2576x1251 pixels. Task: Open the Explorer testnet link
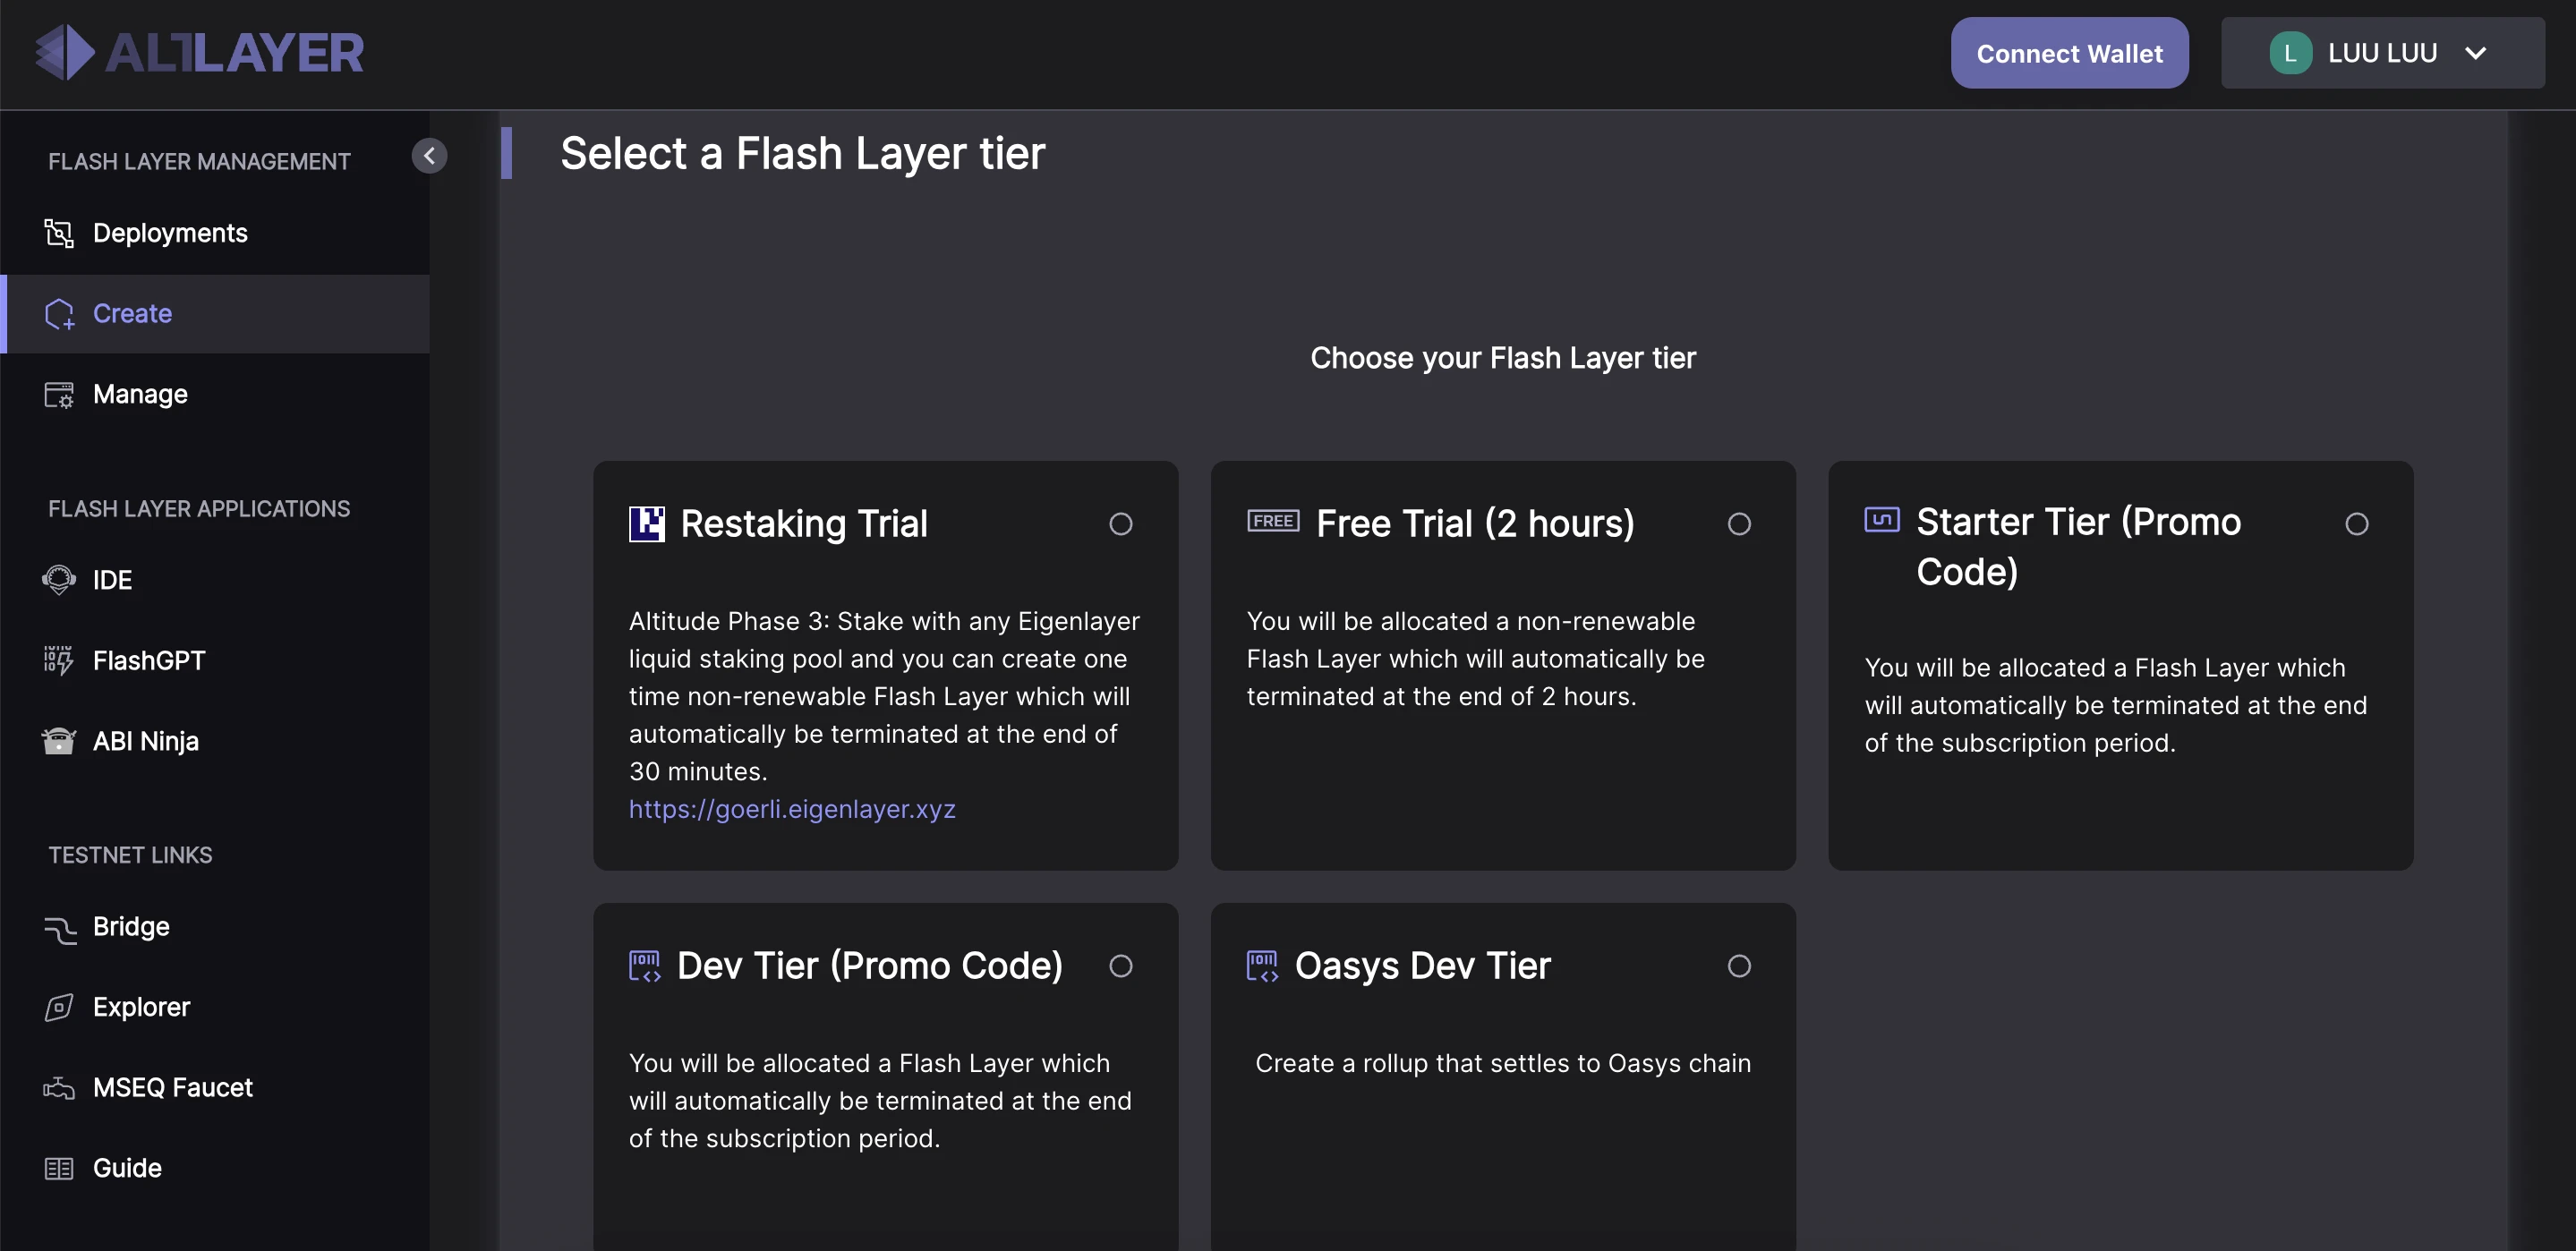point(141,1007)
